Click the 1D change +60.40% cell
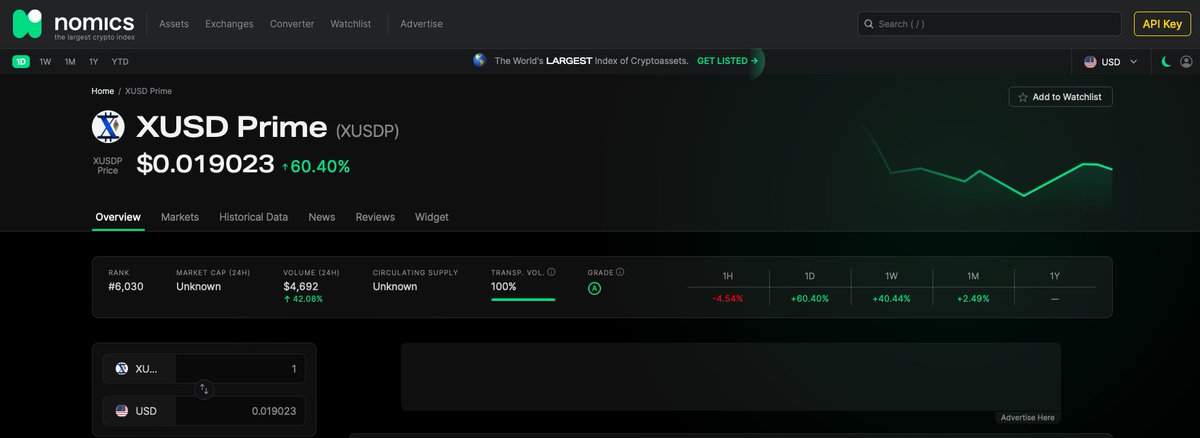 click(810, 299)
